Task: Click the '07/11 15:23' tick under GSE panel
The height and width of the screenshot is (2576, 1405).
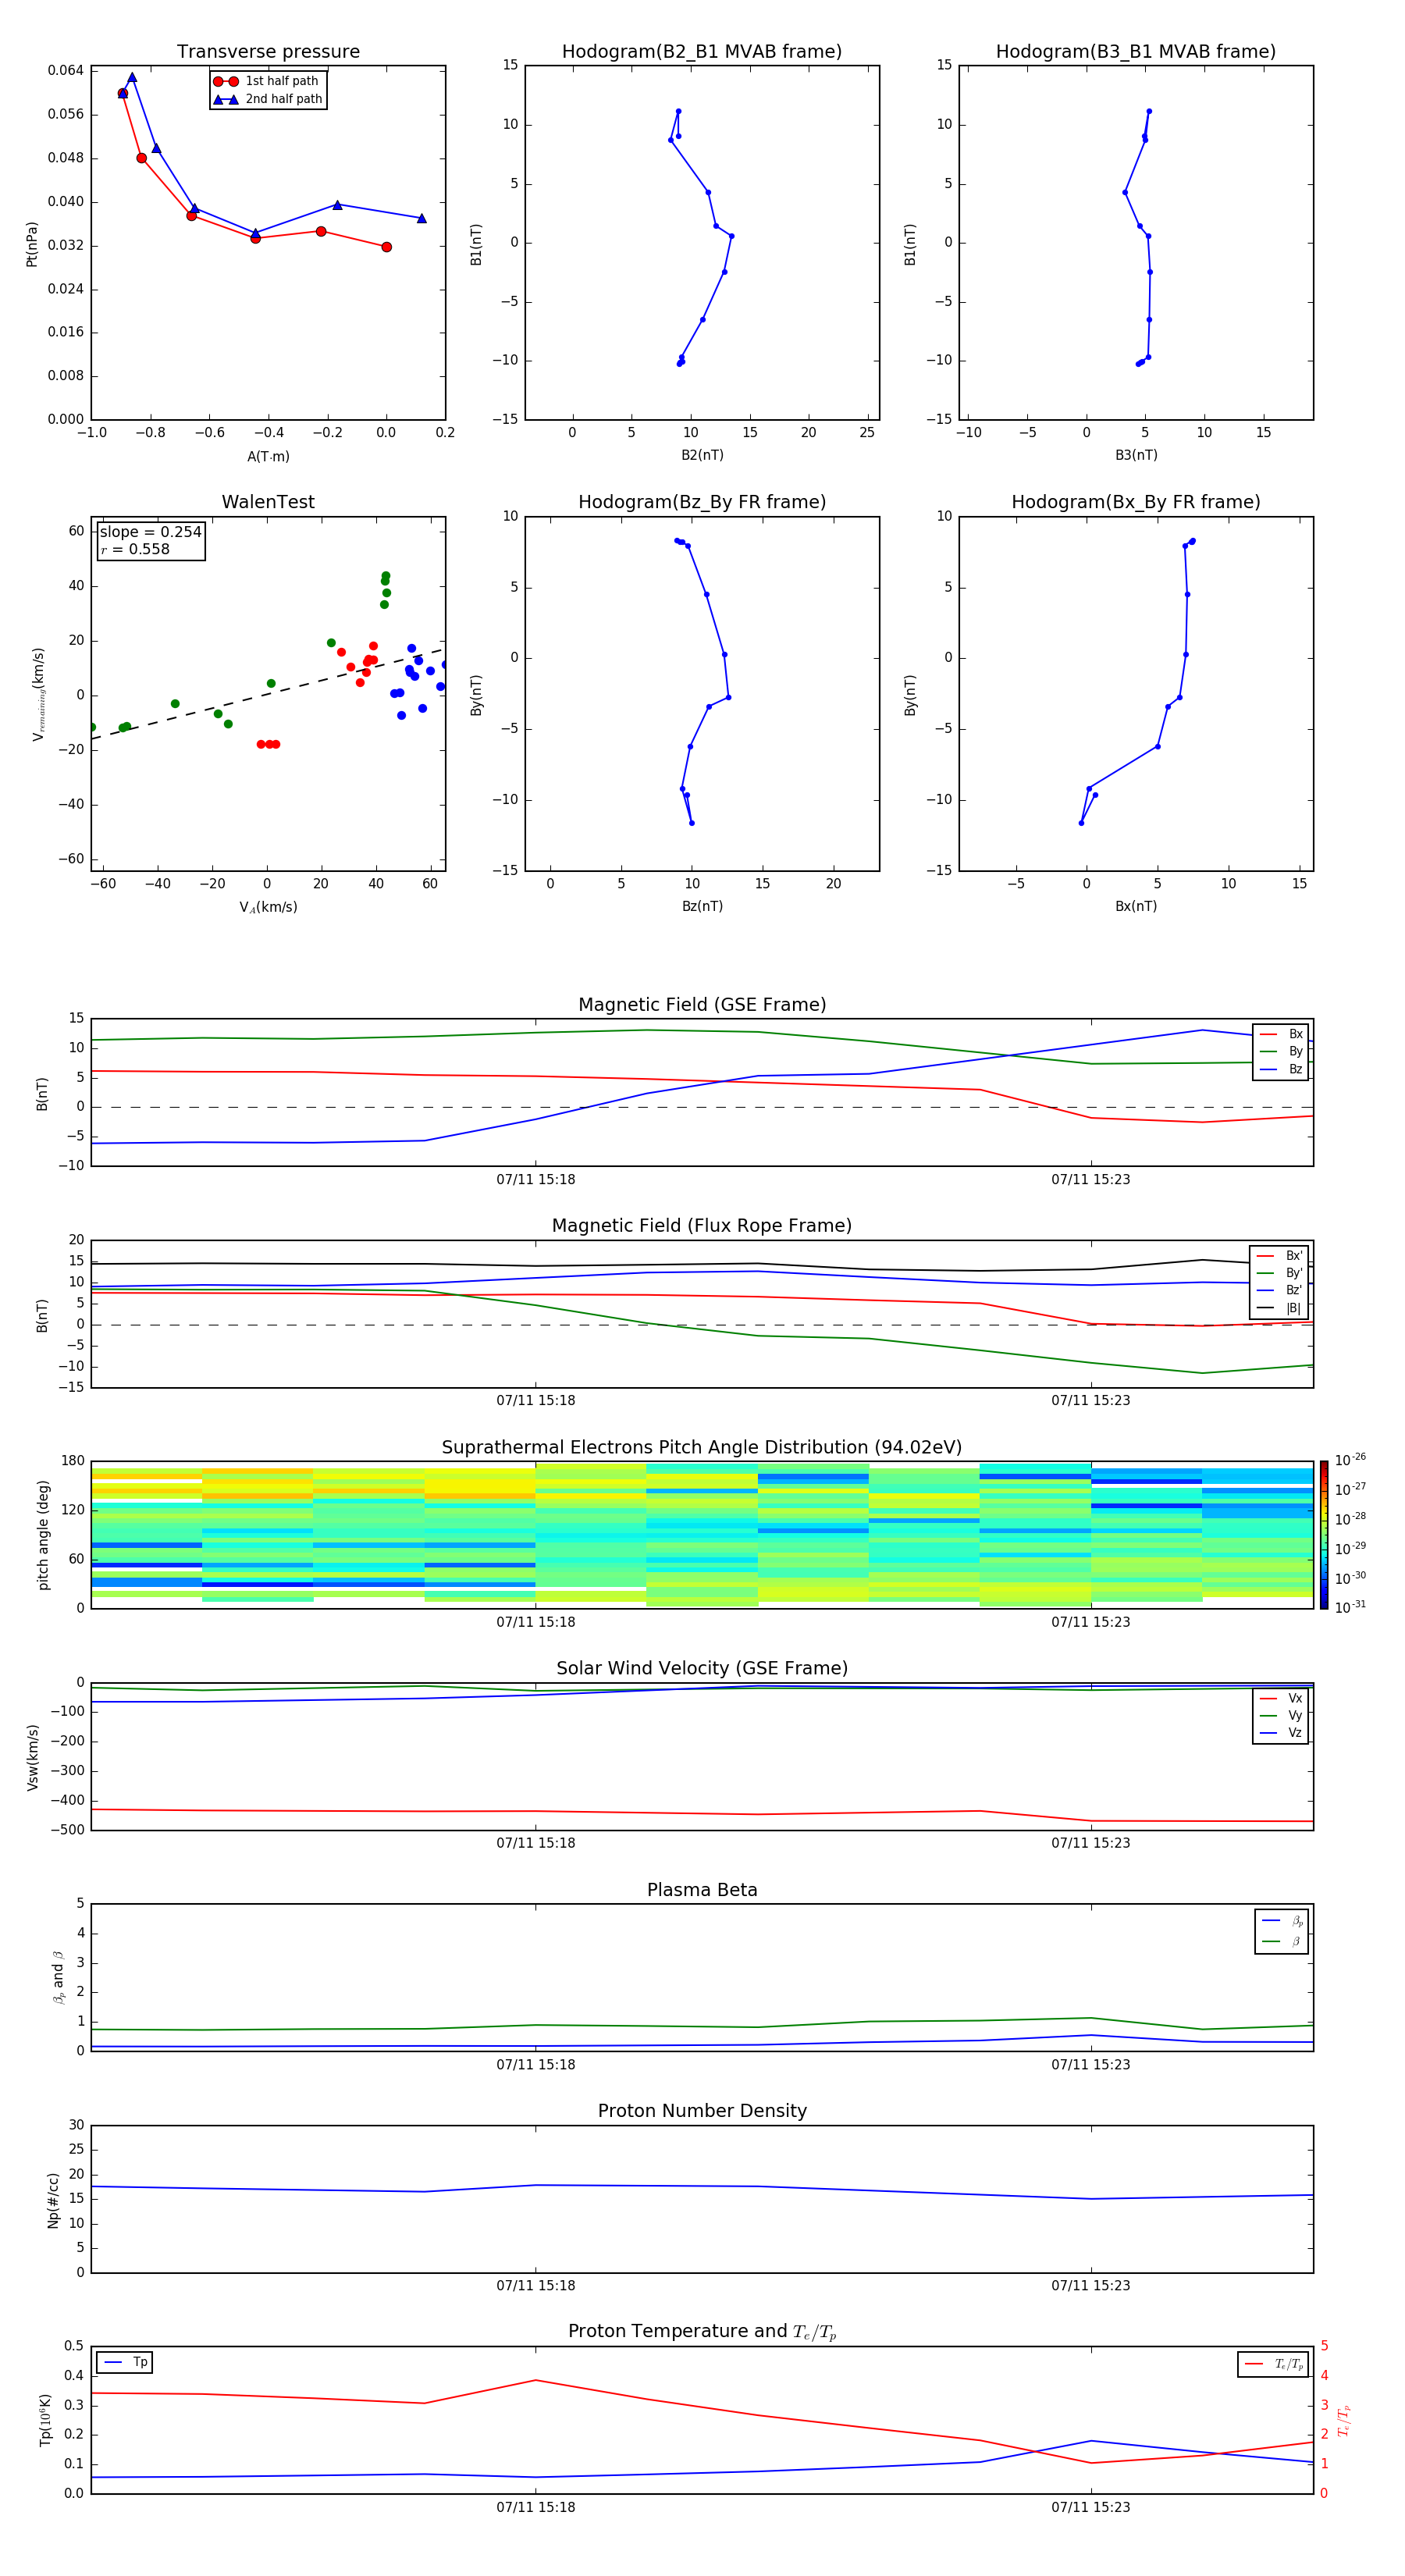Action: pos(1091,1180)
